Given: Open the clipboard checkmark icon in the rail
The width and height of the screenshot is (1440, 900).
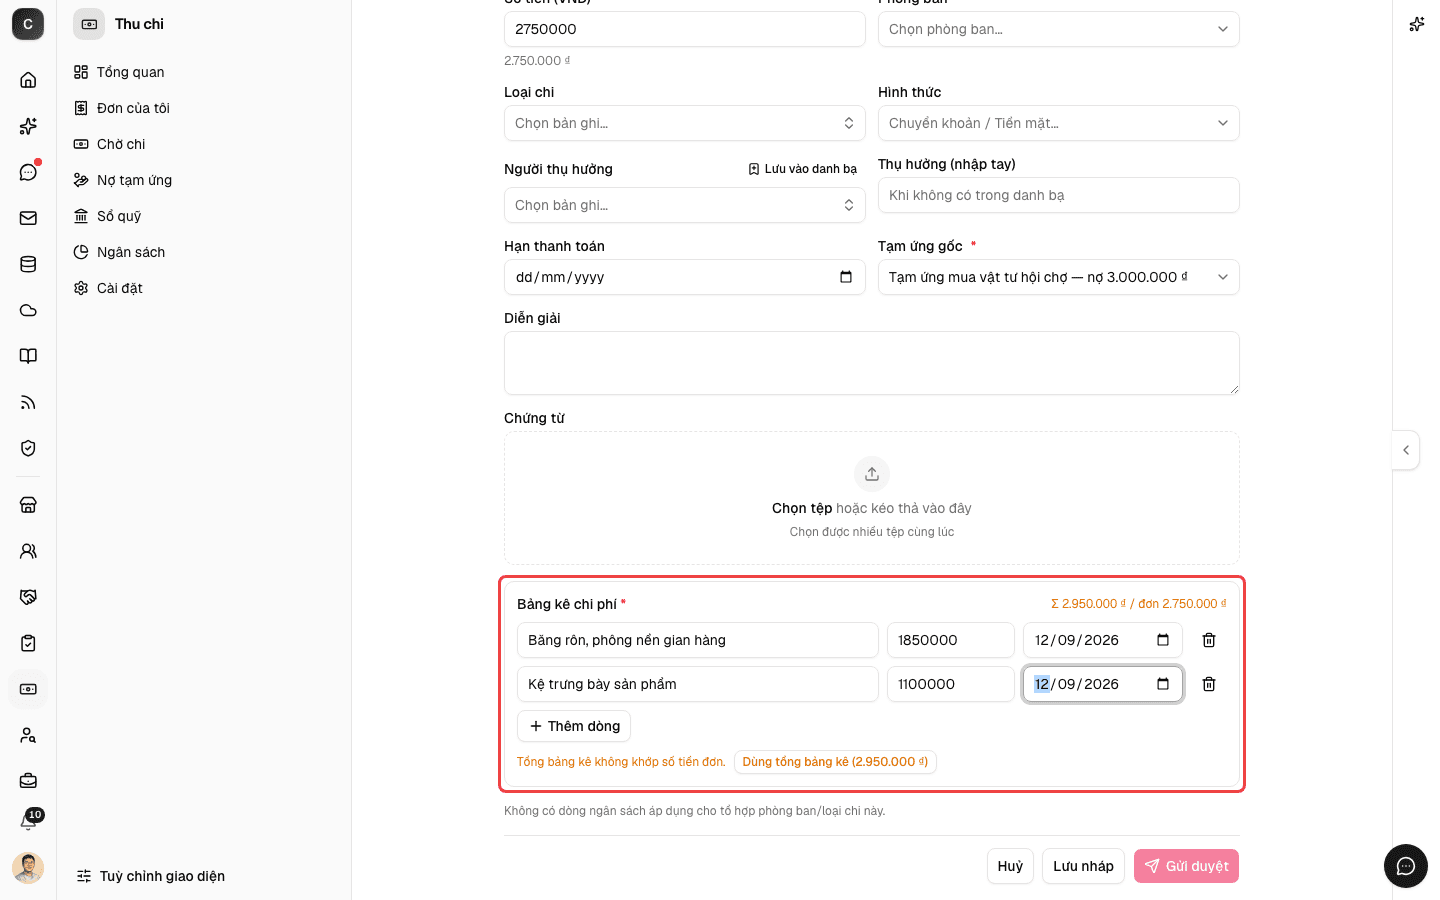Looking at the screenshot, I should coord(28,643).
